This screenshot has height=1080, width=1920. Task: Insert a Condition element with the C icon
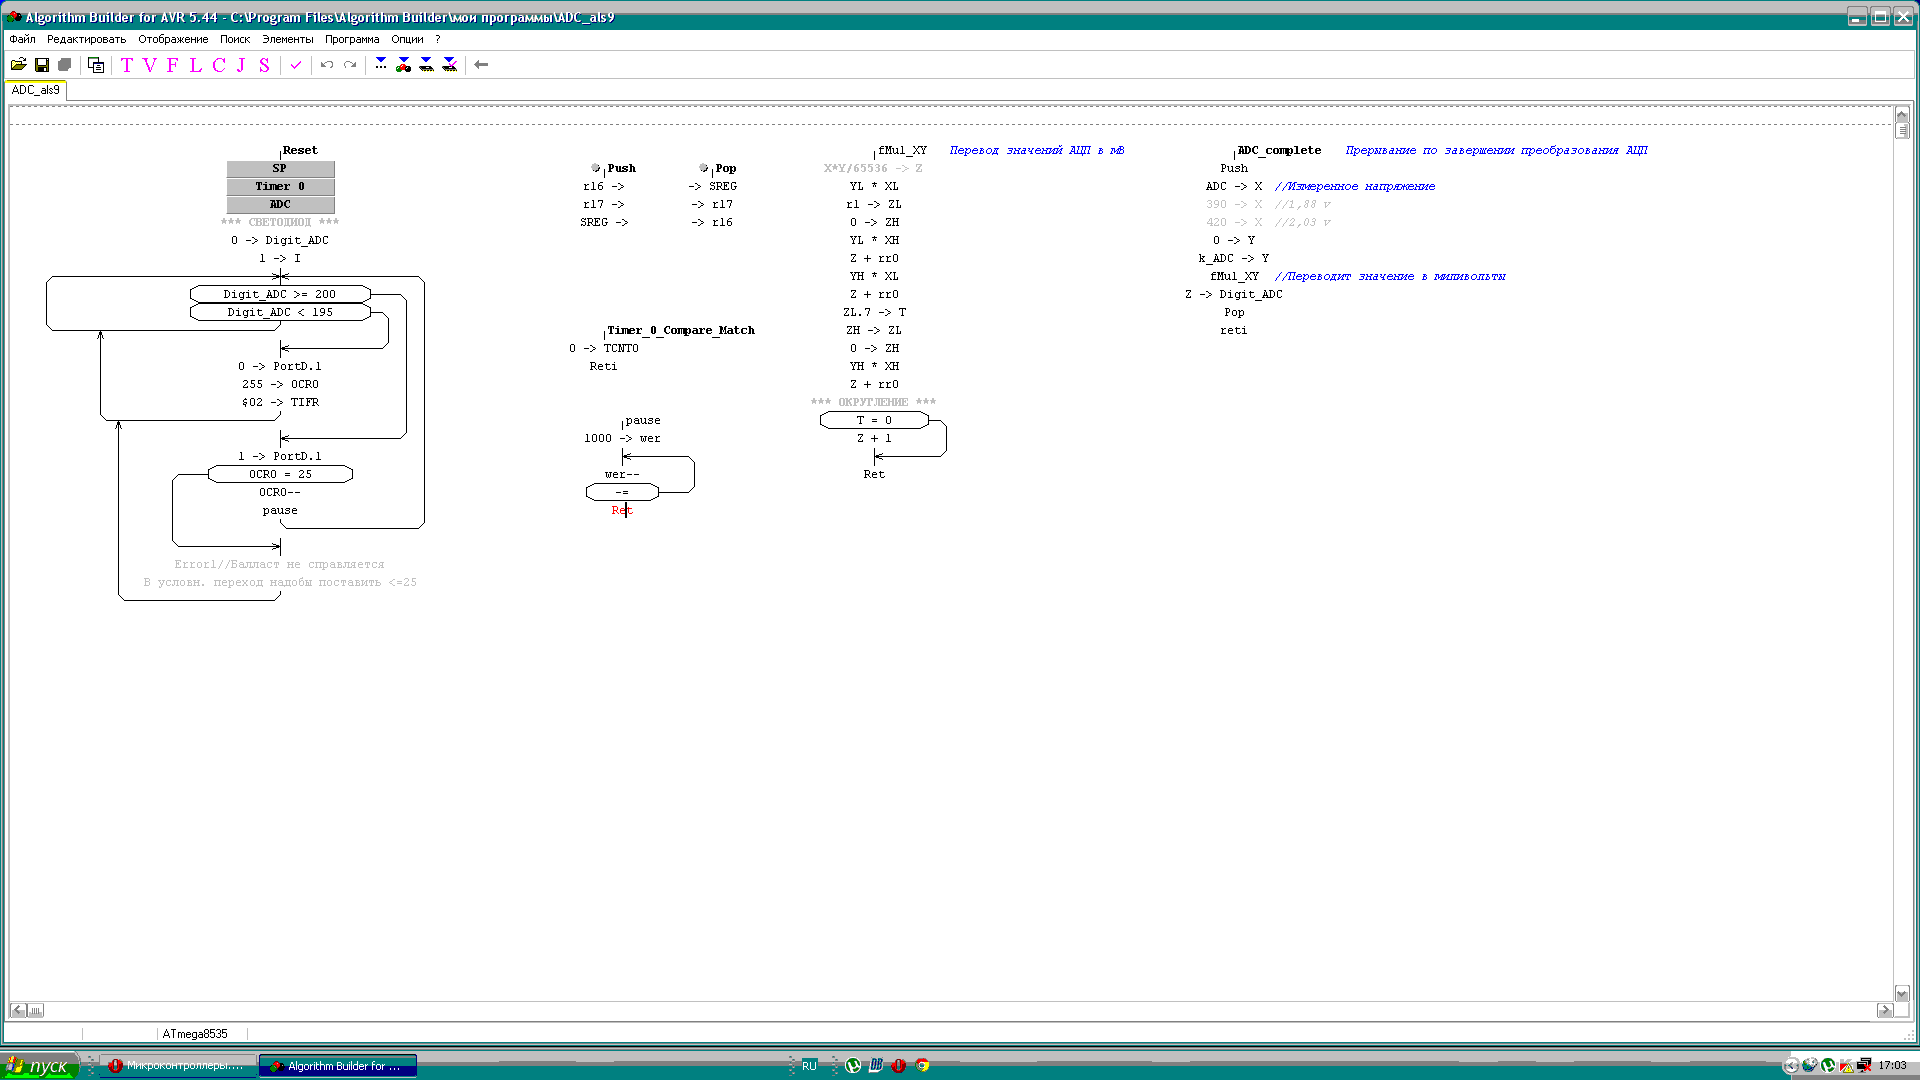click(x=219, y=65)
